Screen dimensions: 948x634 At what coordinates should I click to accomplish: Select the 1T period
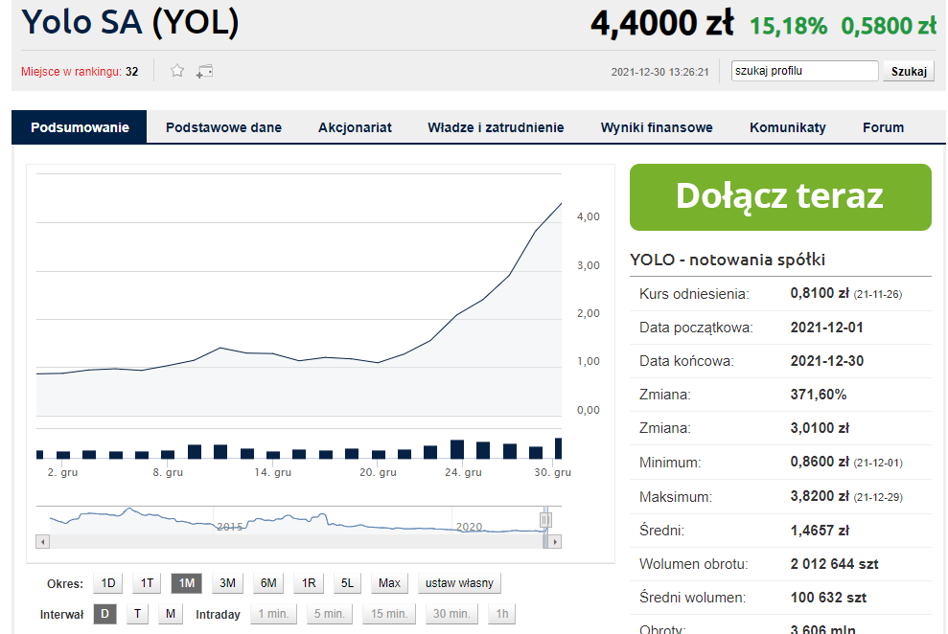pos(147,583)
